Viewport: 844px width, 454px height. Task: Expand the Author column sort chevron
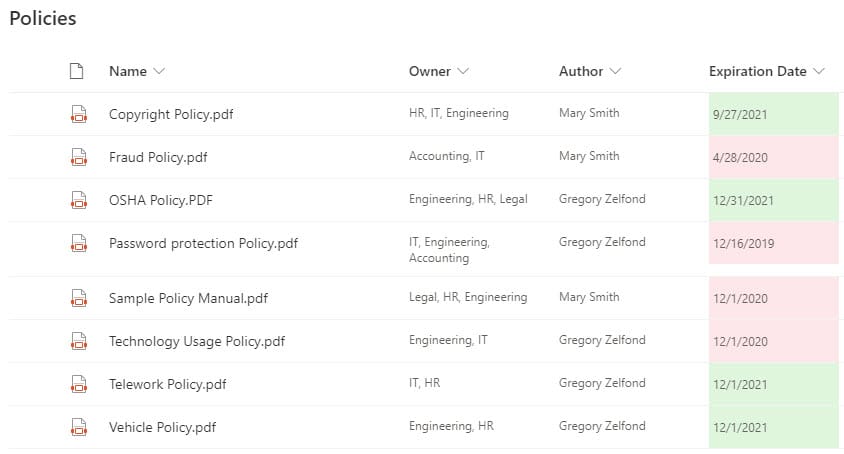(615, 71)
